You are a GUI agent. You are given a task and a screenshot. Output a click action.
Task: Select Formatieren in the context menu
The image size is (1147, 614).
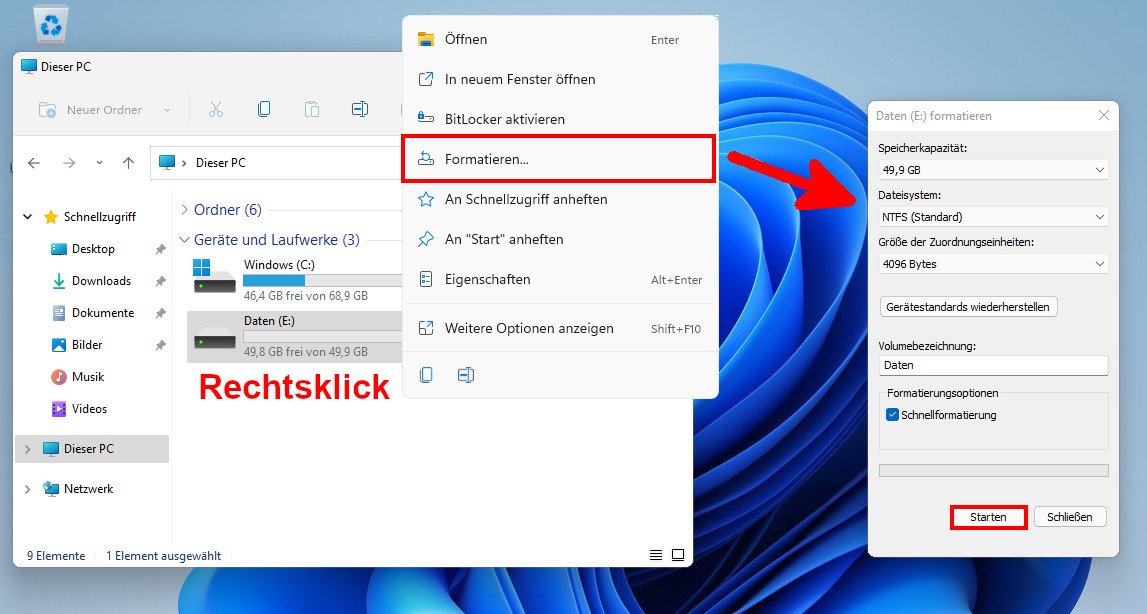[x=557, y=158]
